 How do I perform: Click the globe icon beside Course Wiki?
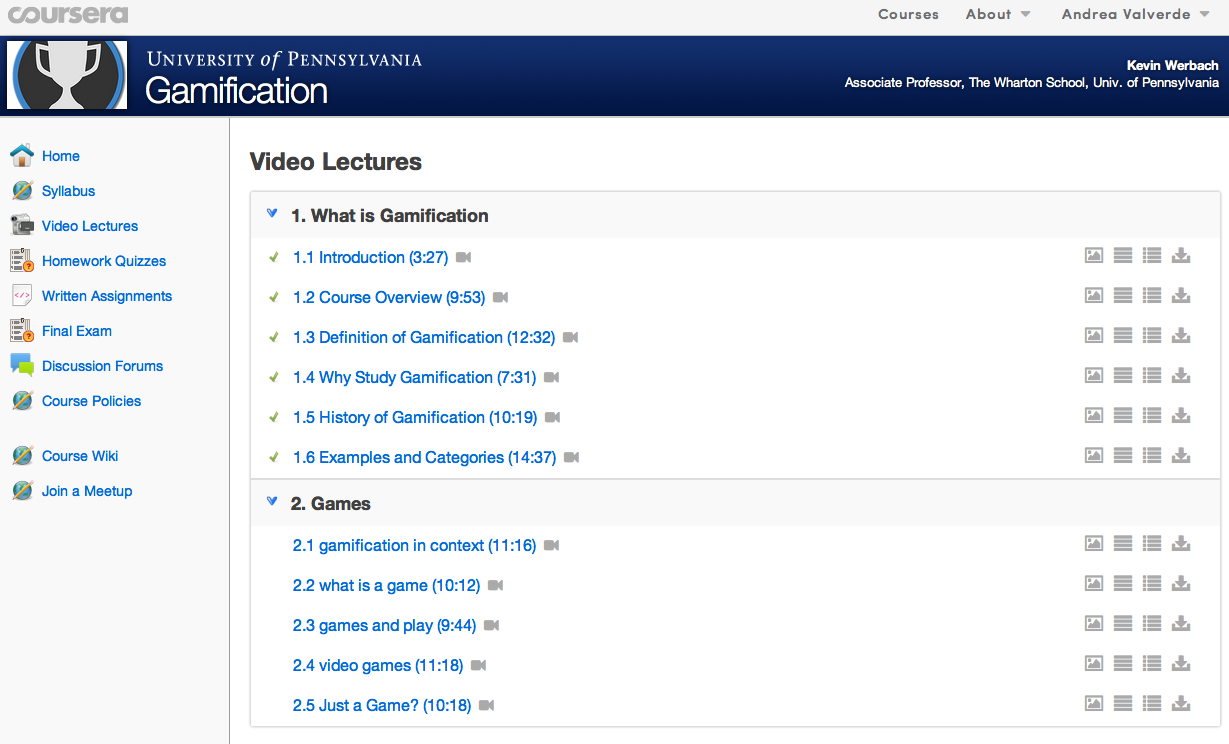point(22,455)
